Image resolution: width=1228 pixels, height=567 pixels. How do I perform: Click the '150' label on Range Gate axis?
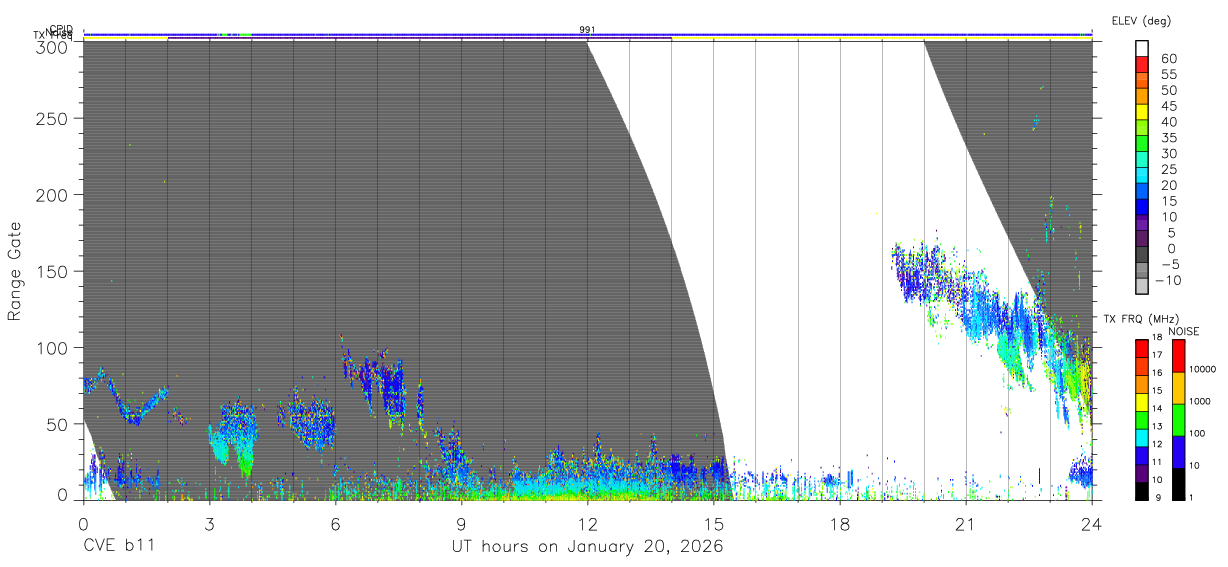pos(53,271)
